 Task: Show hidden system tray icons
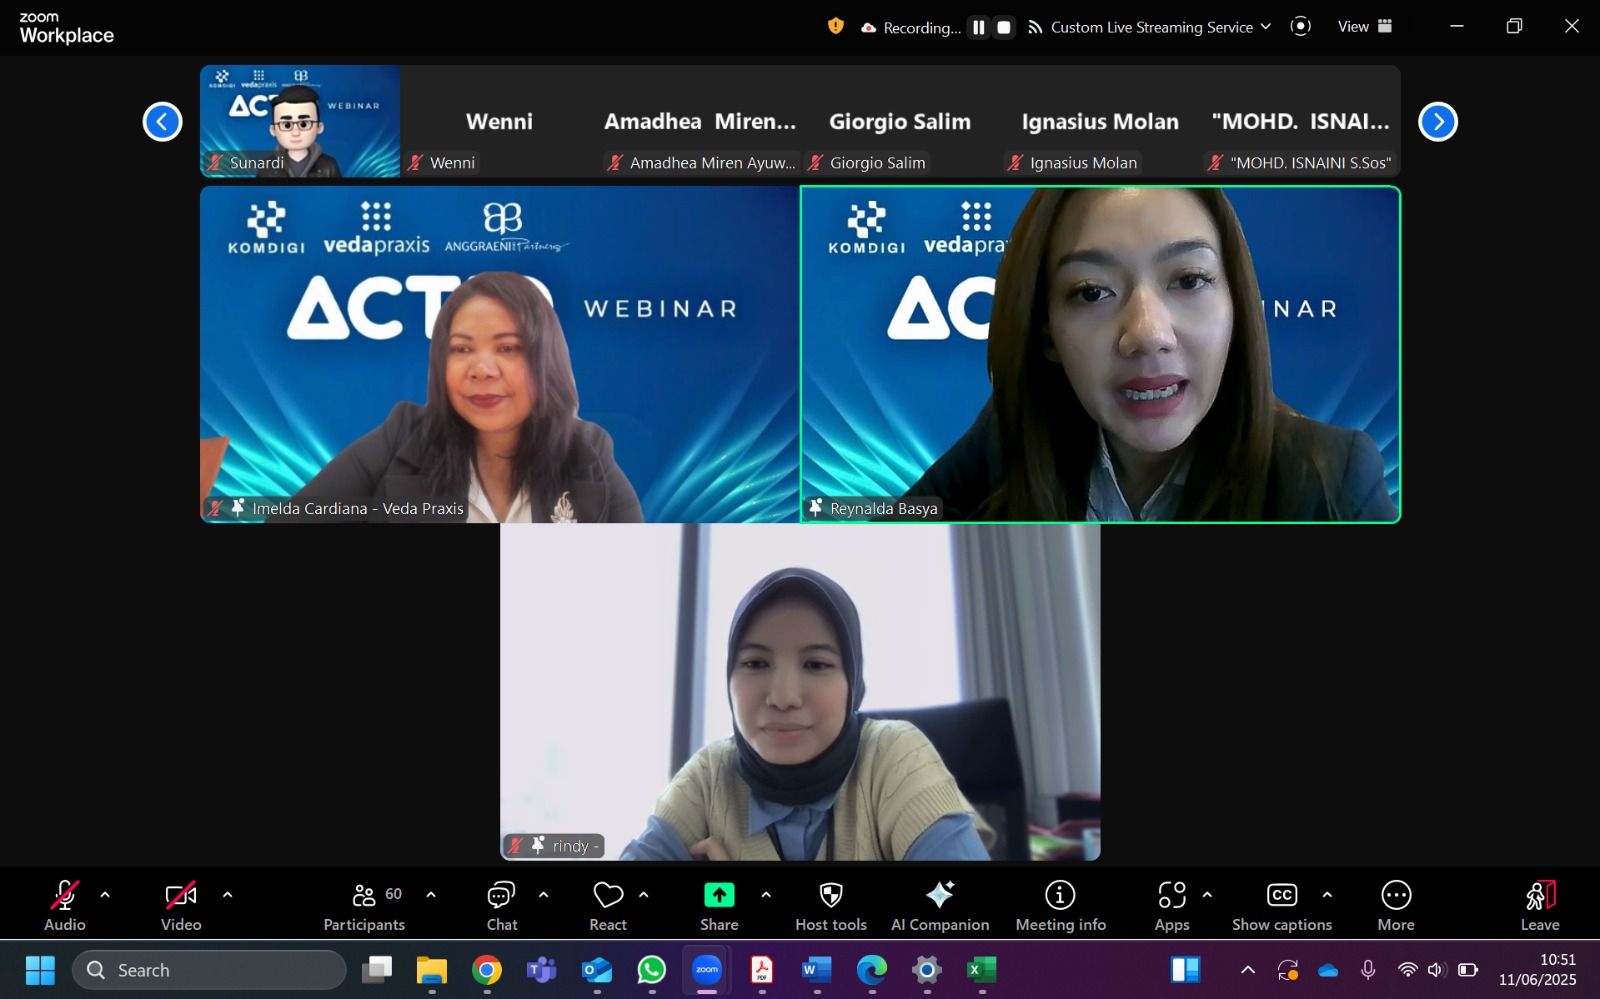point(1248,970)
